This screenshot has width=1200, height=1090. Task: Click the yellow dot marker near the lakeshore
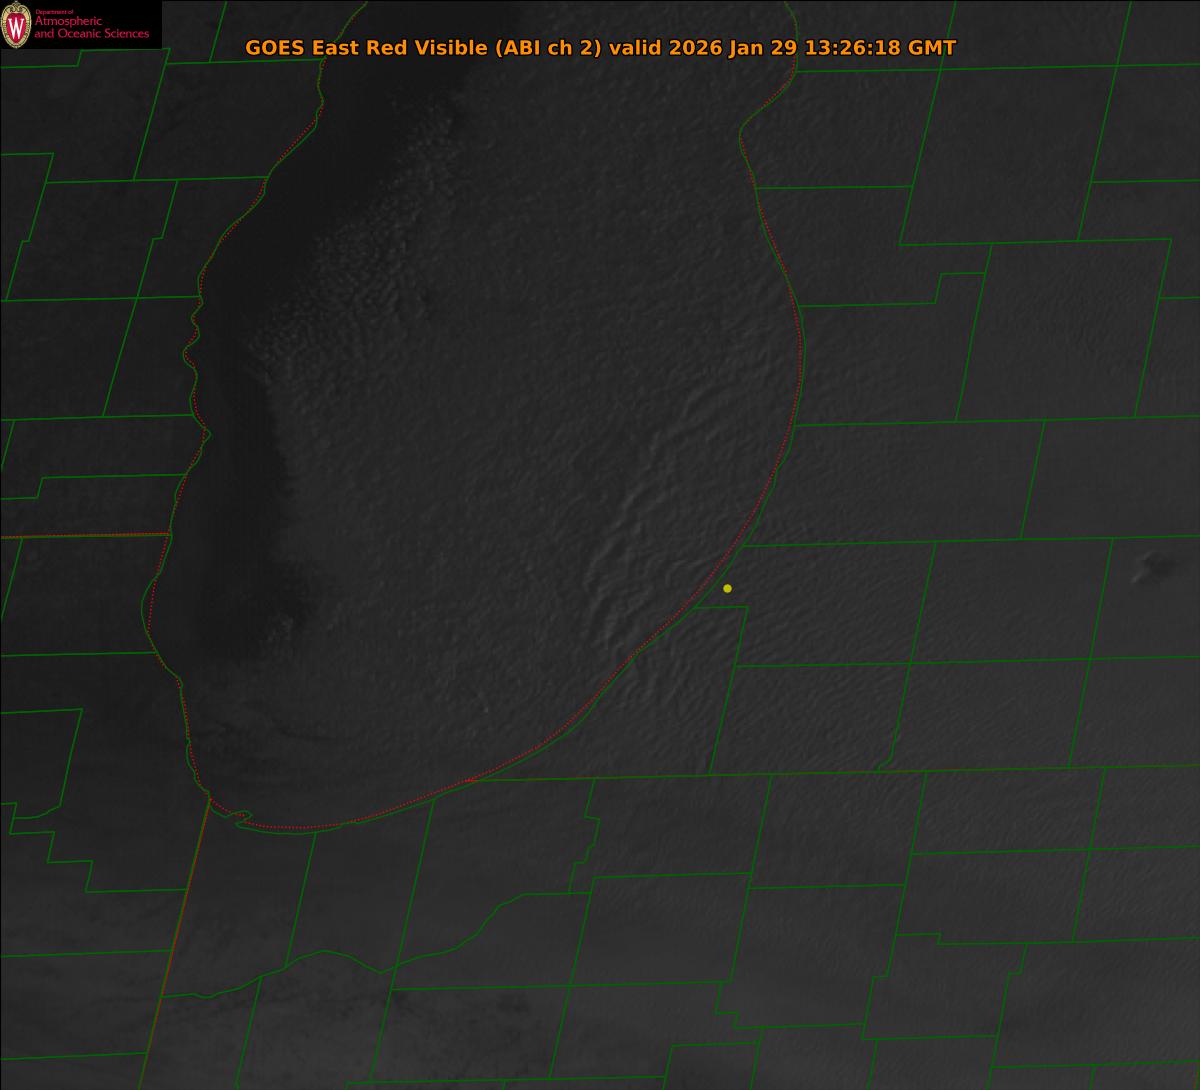point(727,588)
